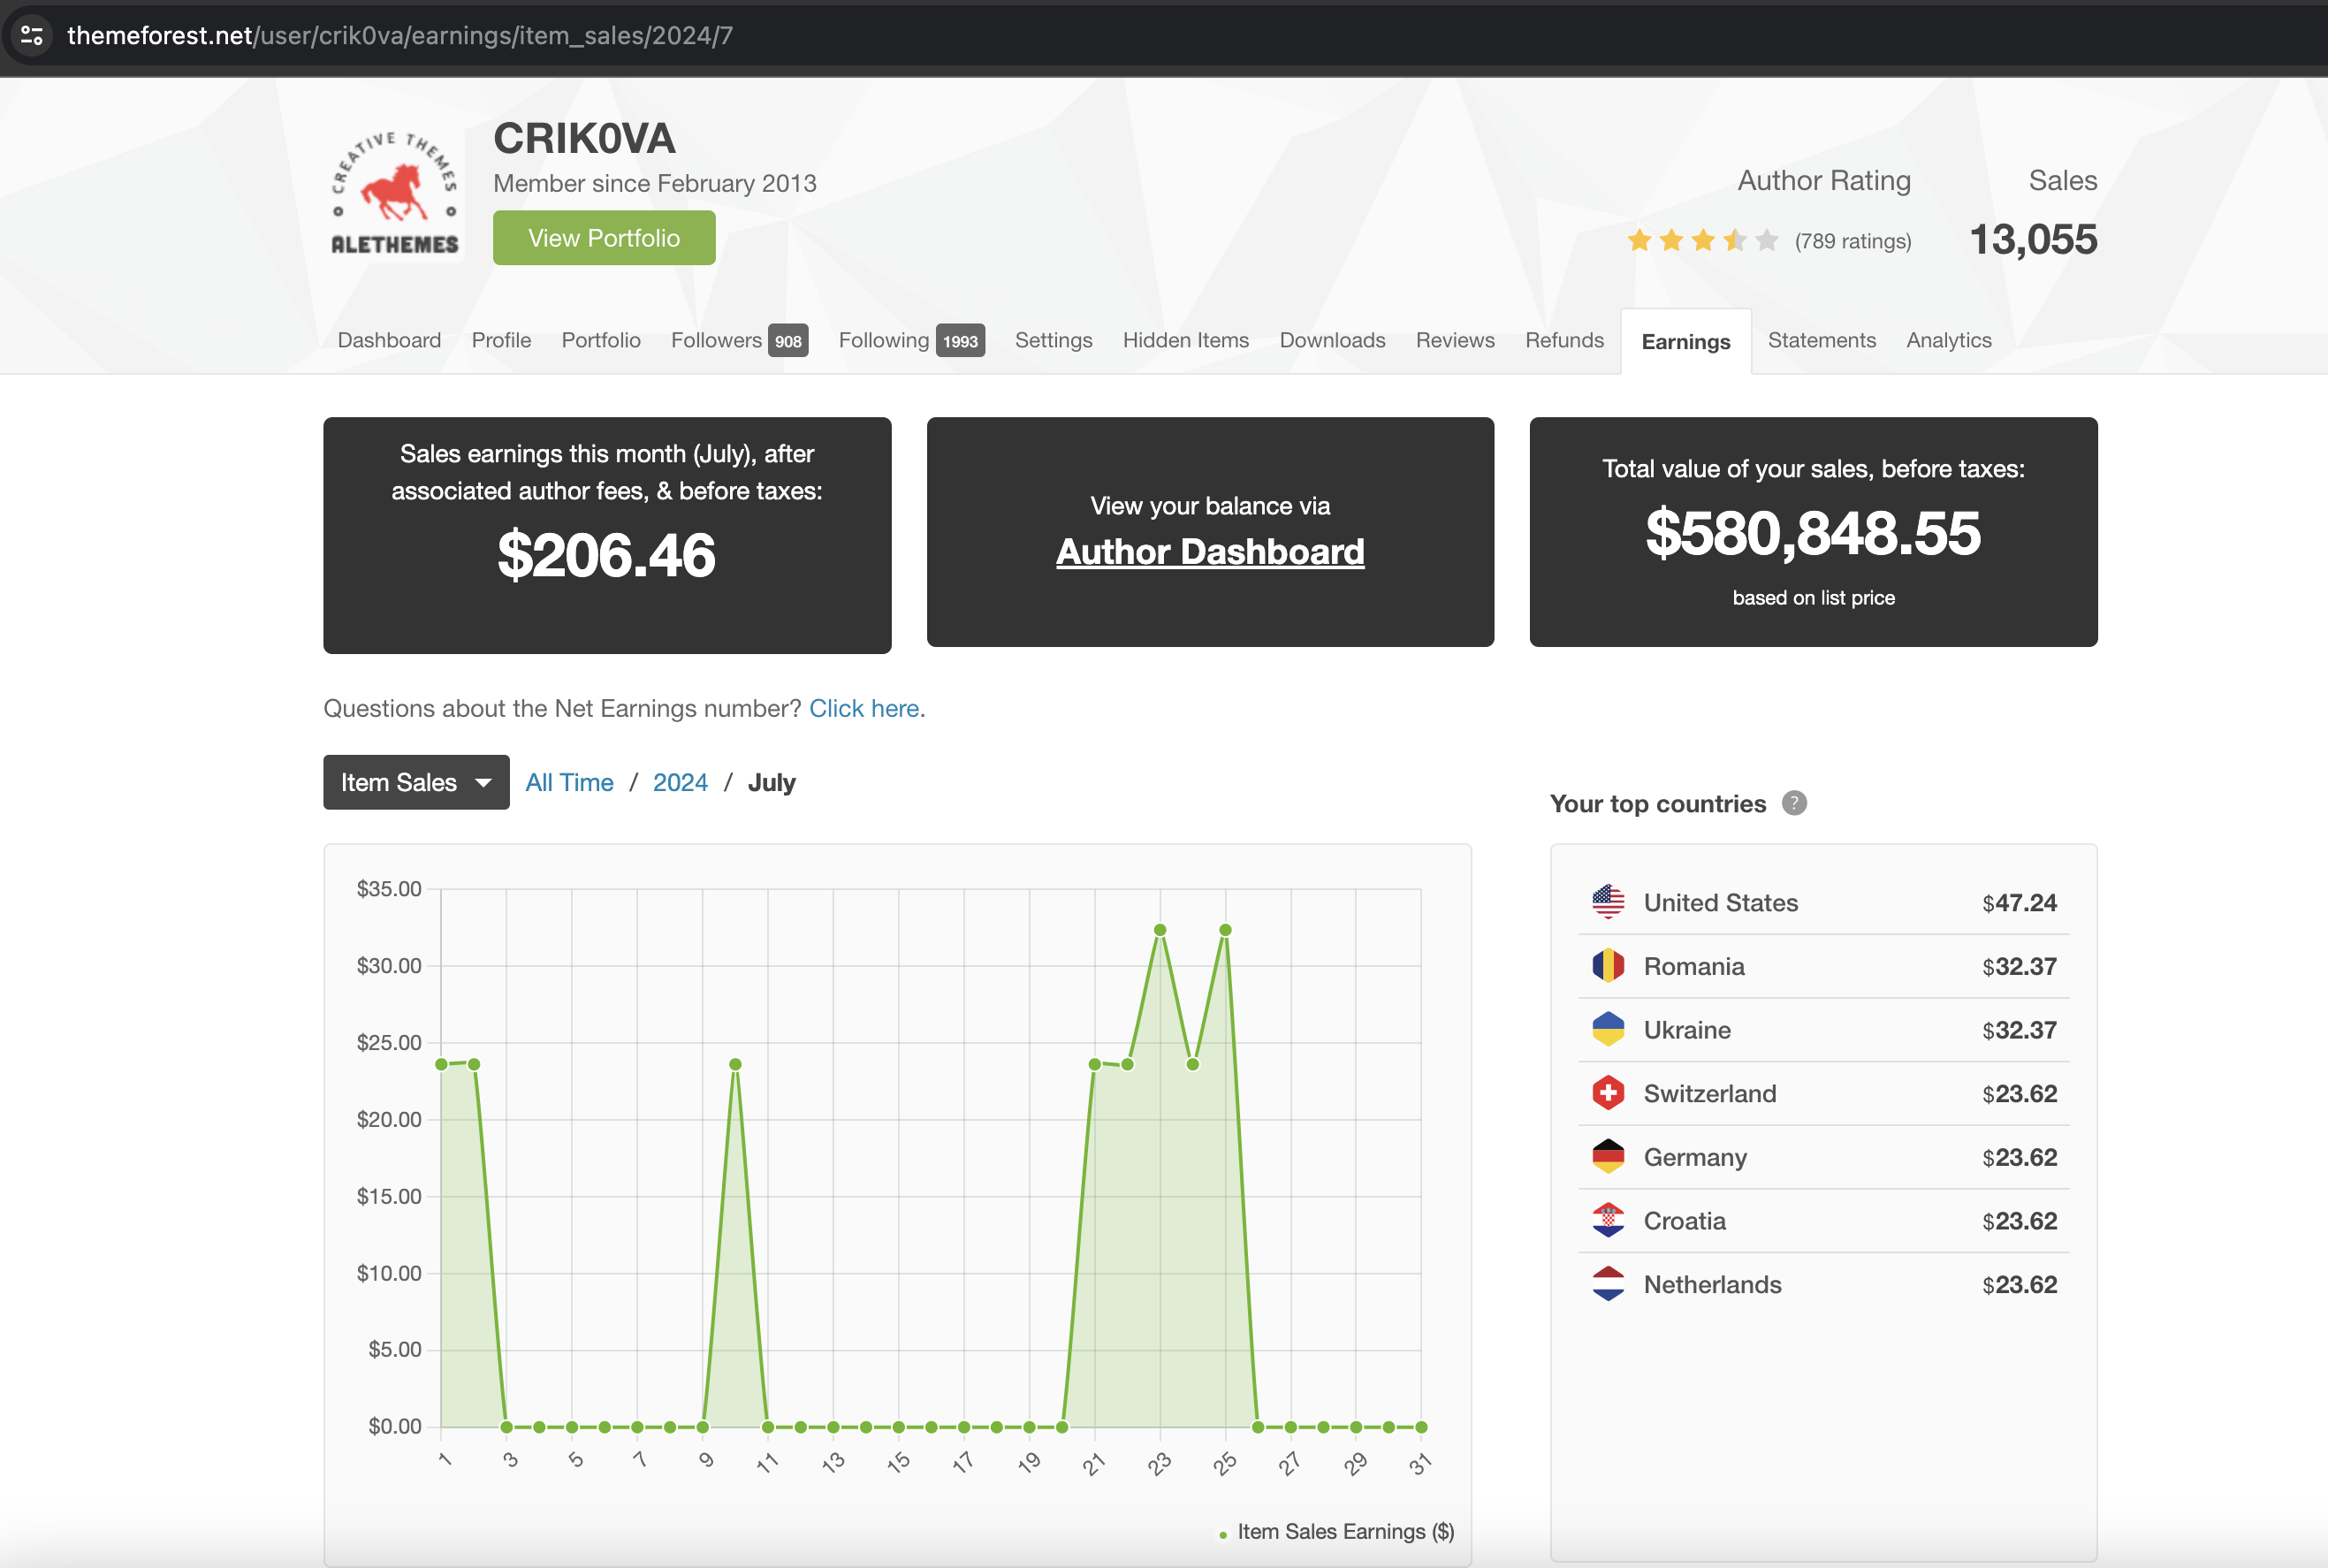This screenshot has height=1568, width=2328.
Task: Click the All Time breadcrumb link
Action: point(569,782)
